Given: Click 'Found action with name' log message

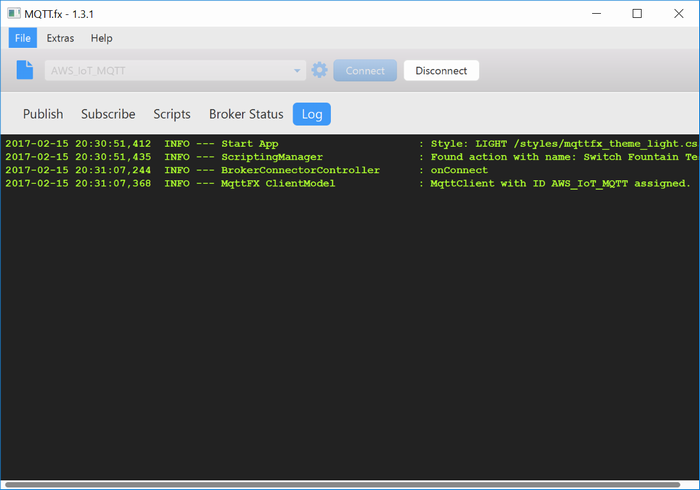Looking at the screenshot, I should (564, 157).
